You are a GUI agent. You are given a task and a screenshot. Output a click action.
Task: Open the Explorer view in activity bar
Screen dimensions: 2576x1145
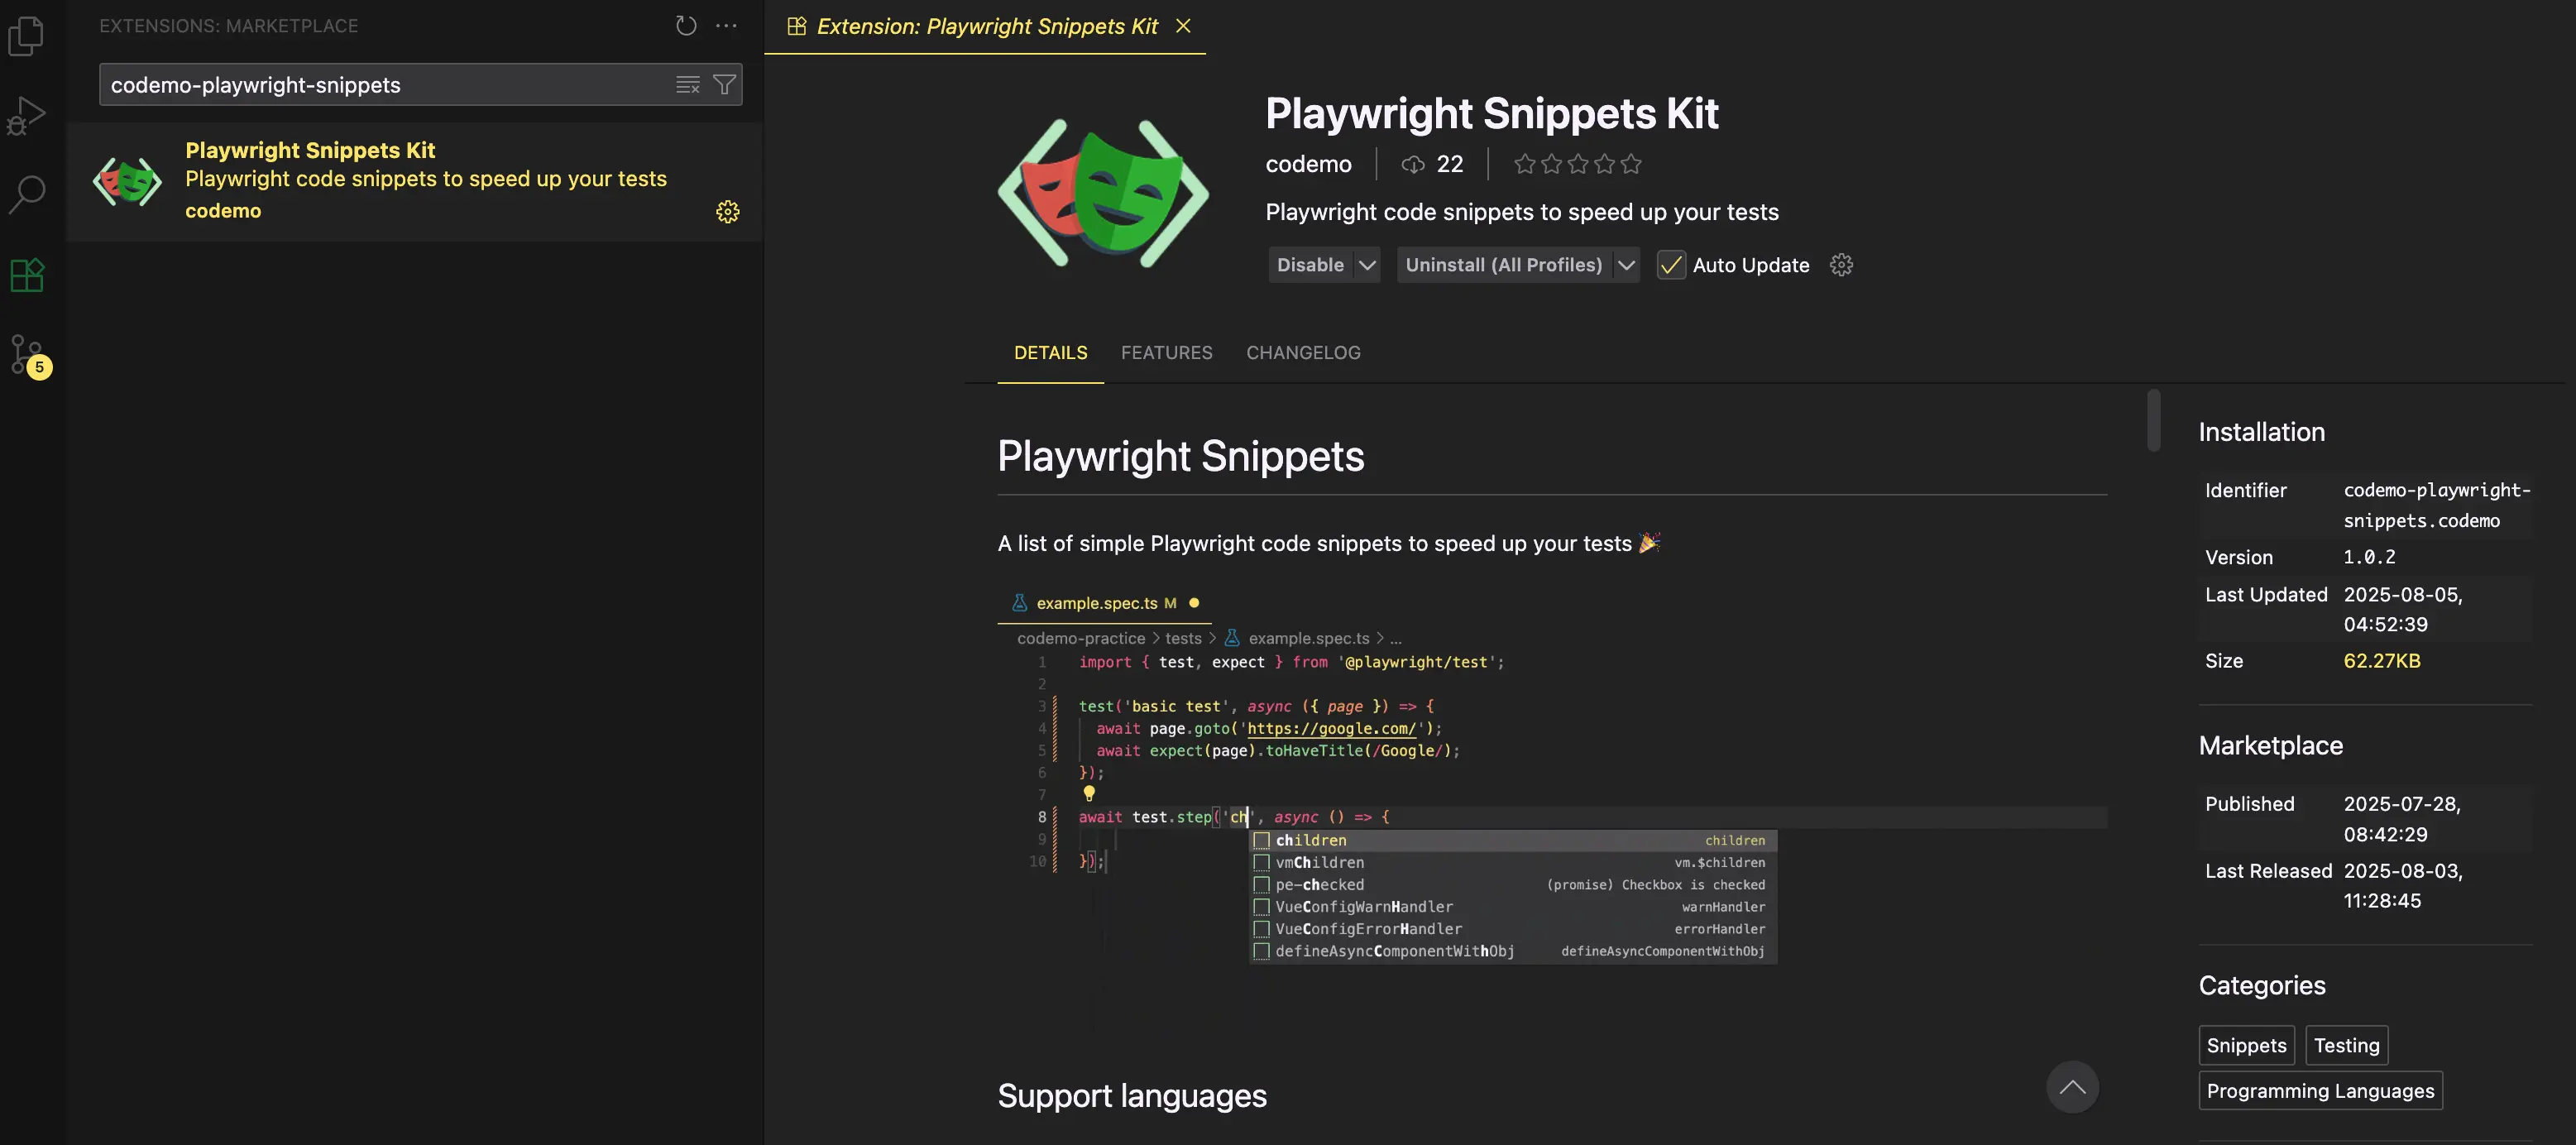pyautogui.click(x=26, y=36)
